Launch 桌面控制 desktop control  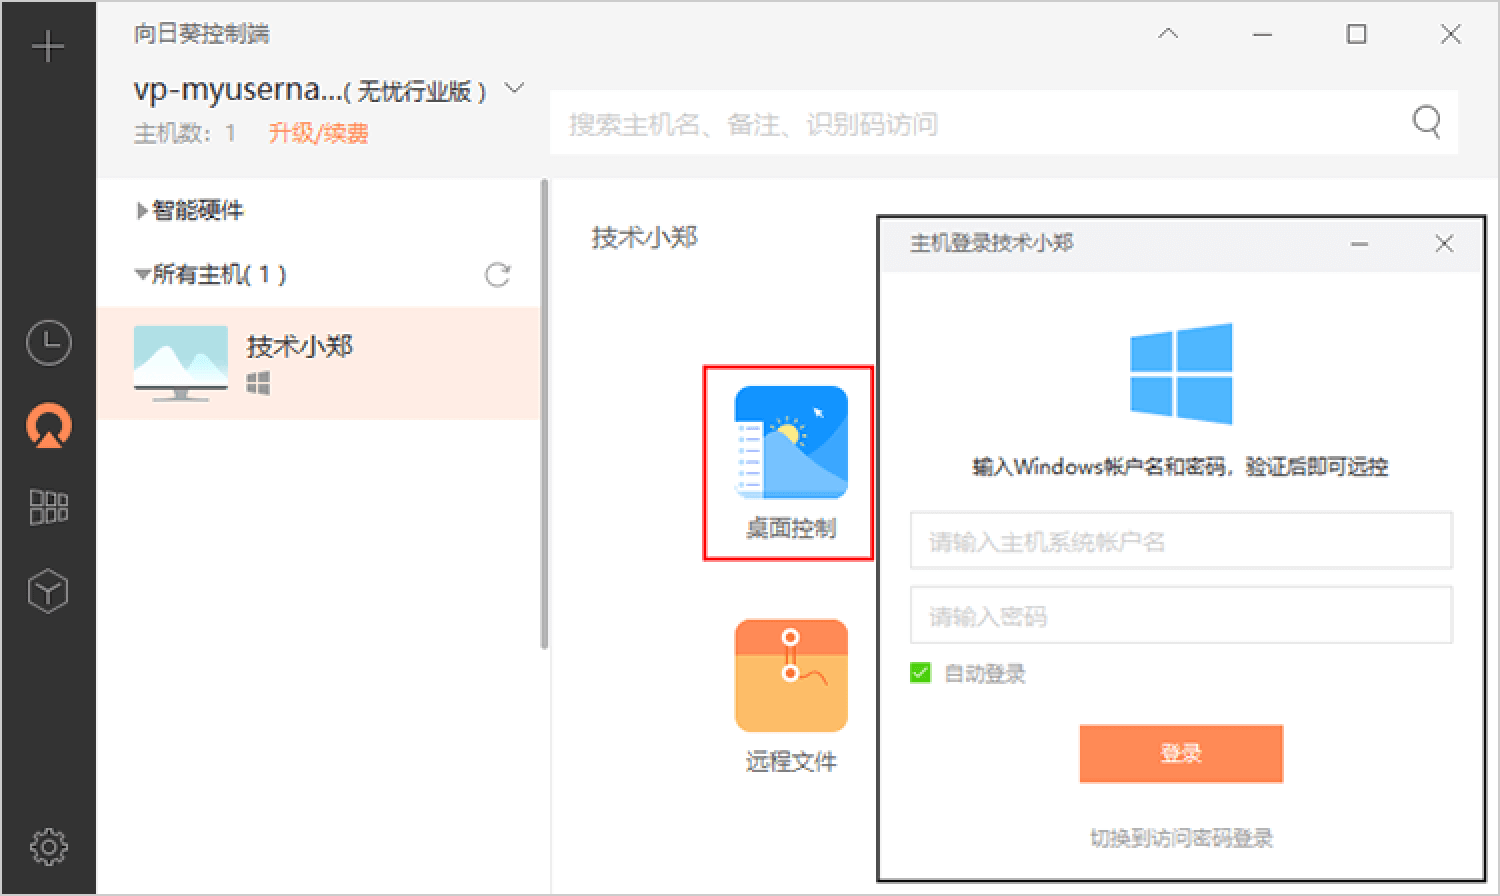790,462
